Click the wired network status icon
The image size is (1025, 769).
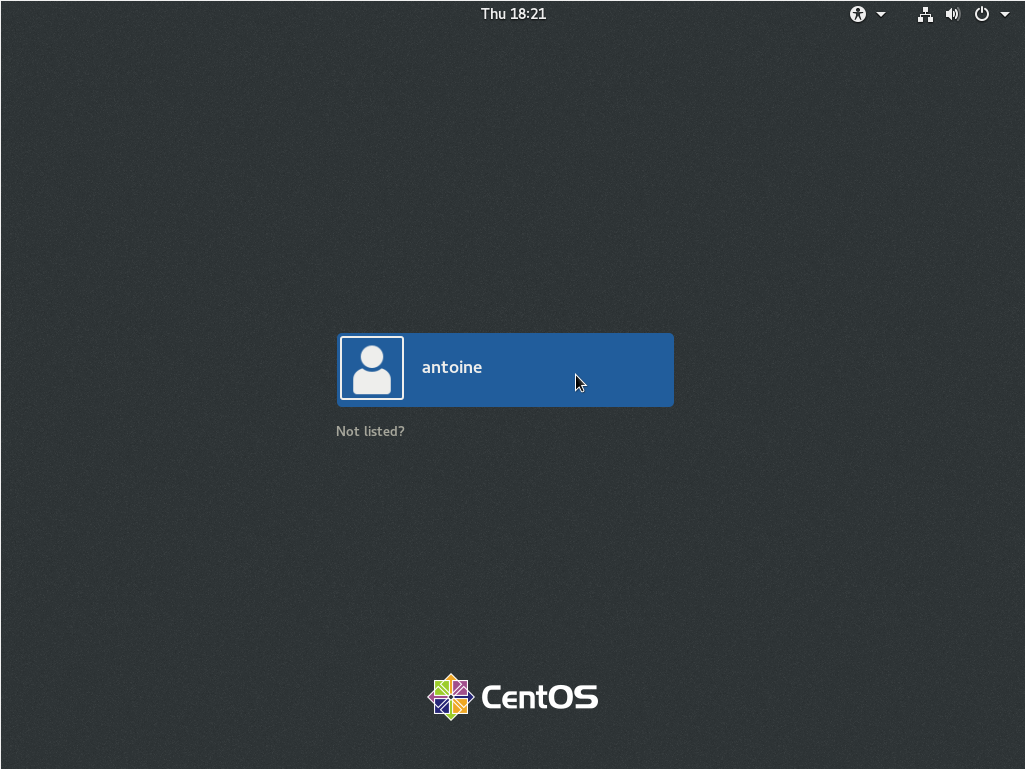coord(925,14)
